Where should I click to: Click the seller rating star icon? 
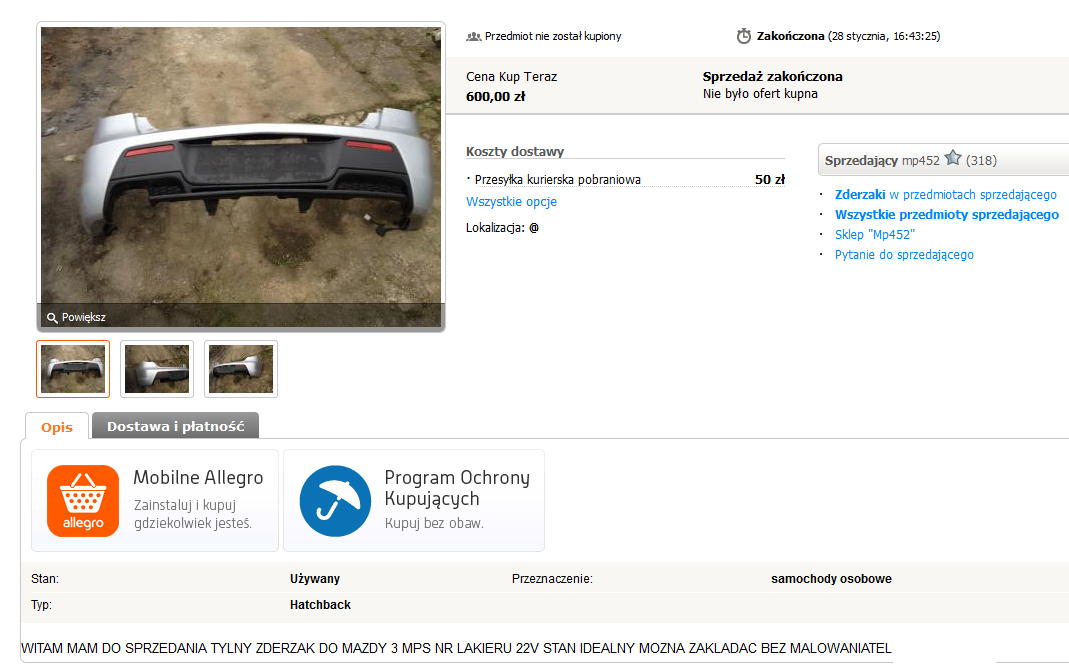pos(953,159)
